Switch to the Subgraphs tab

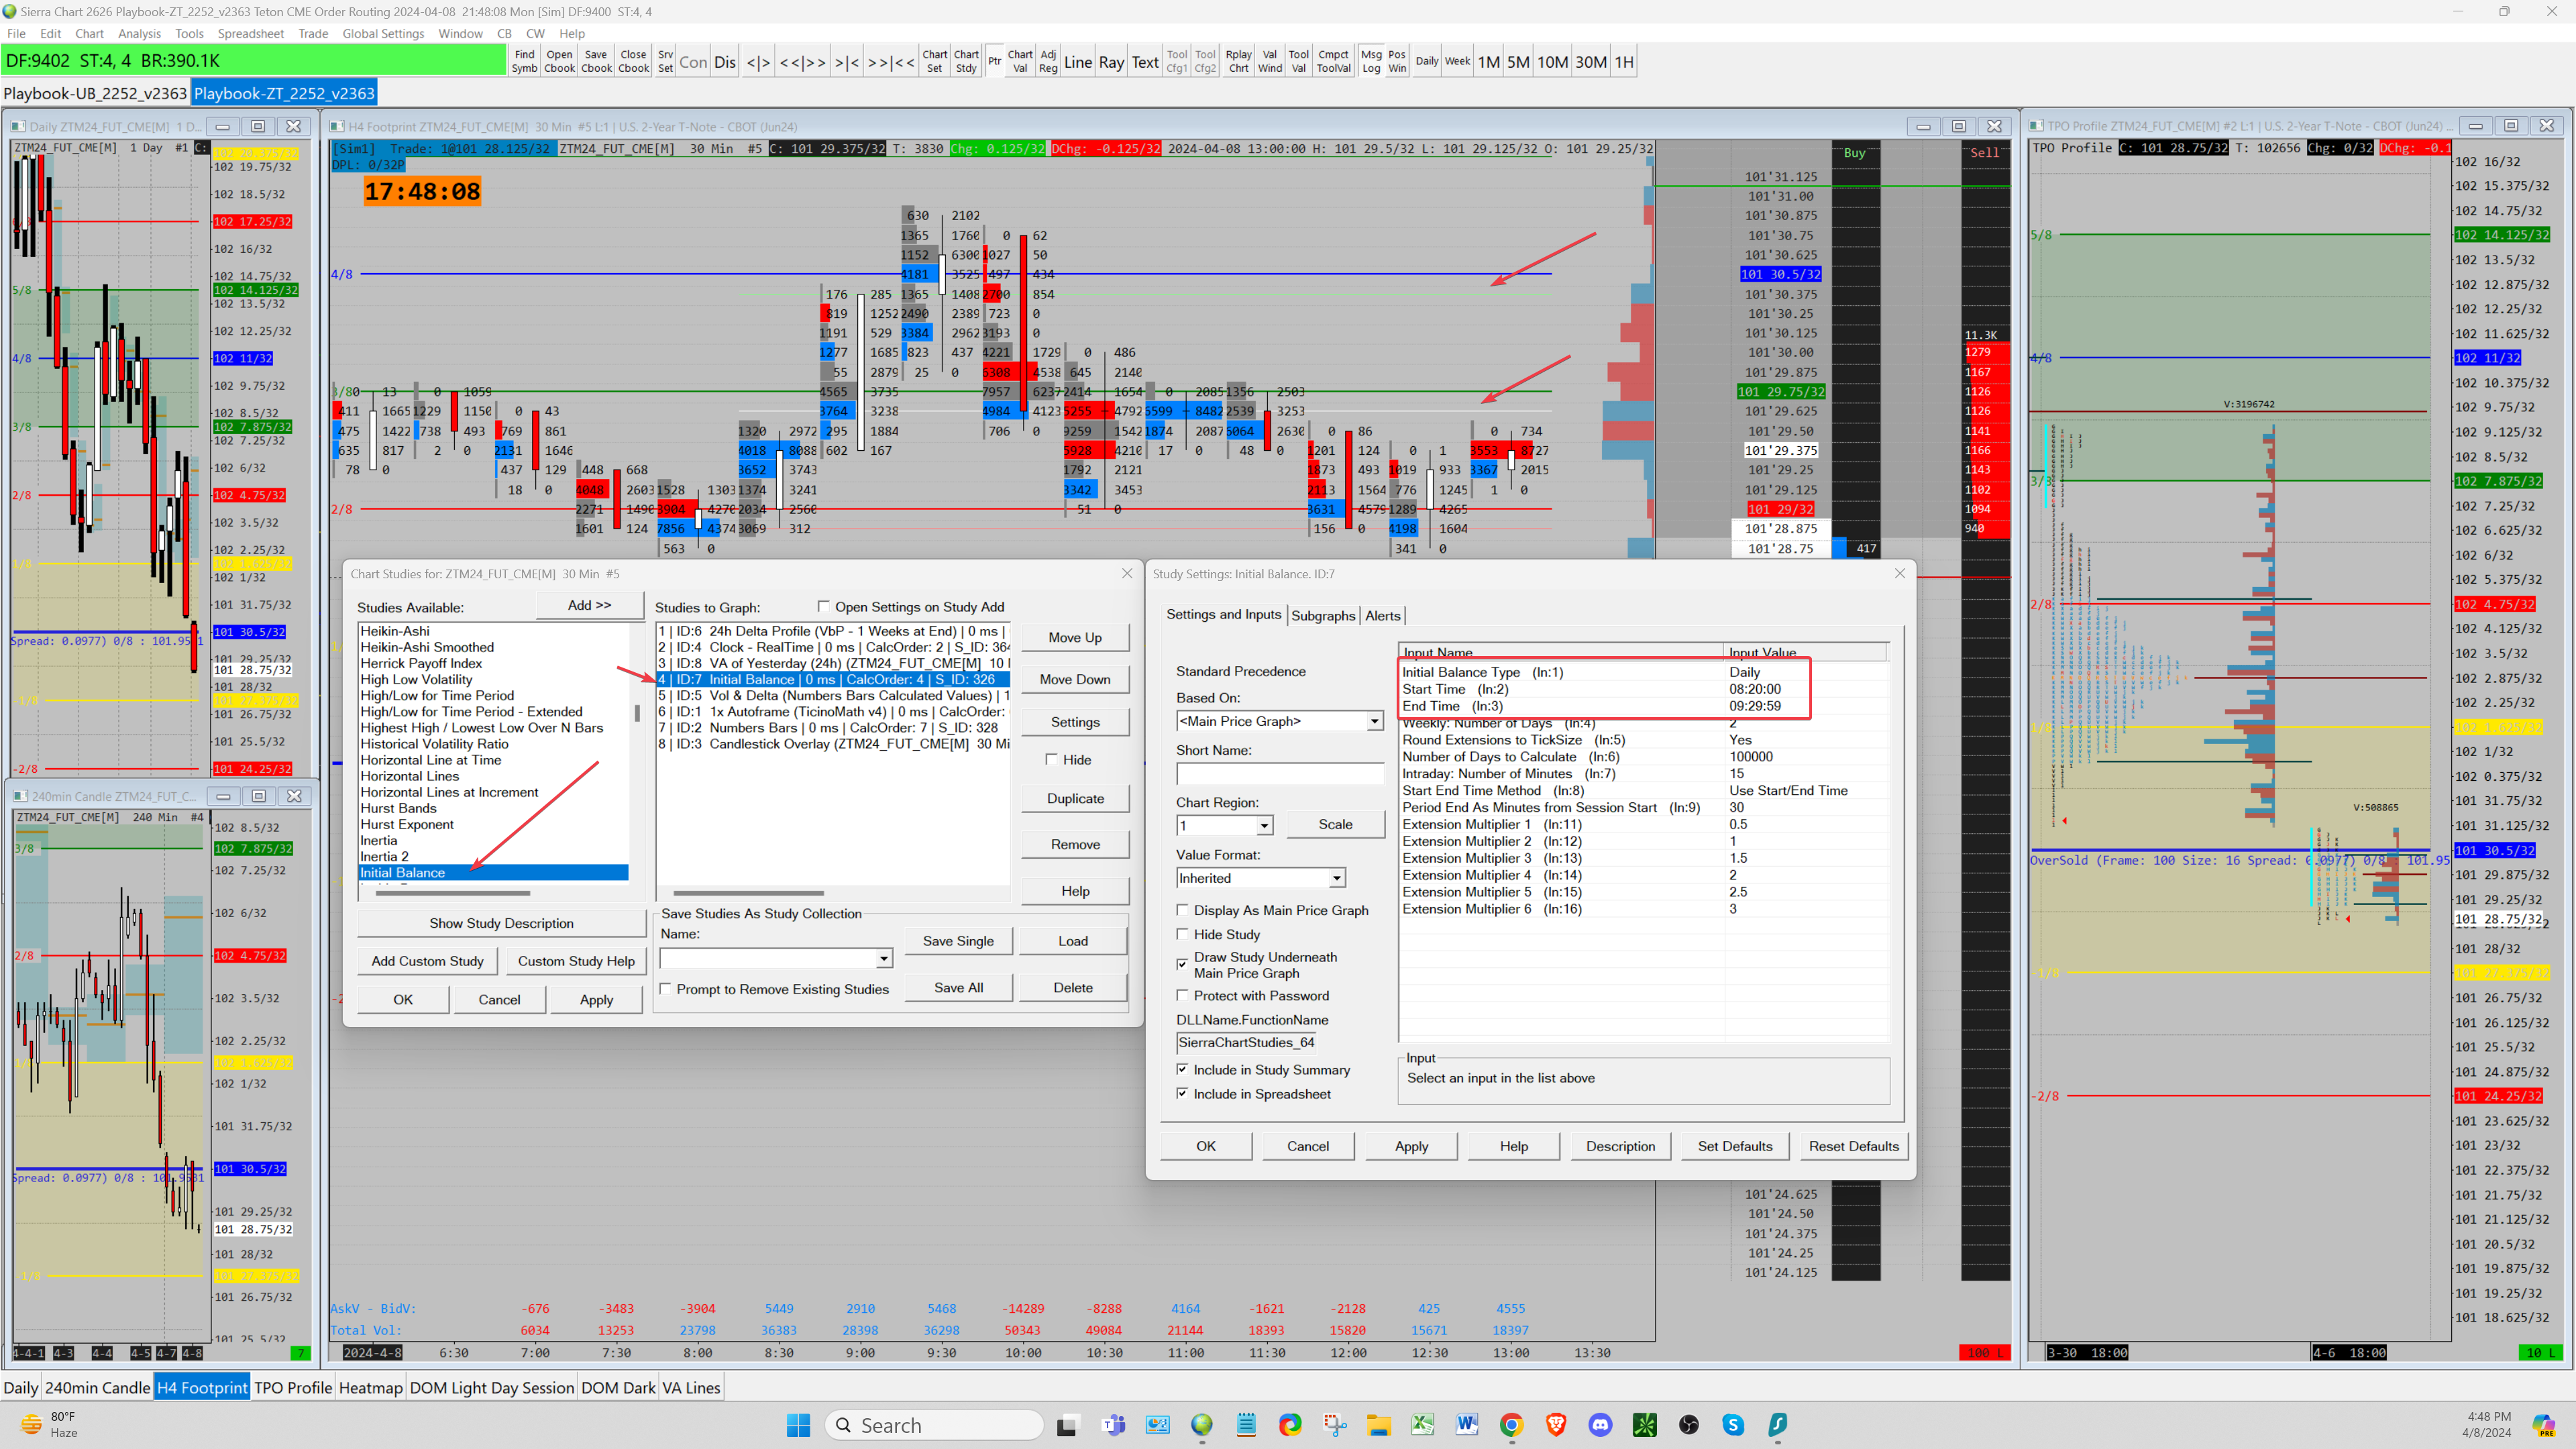(1322, 615)
